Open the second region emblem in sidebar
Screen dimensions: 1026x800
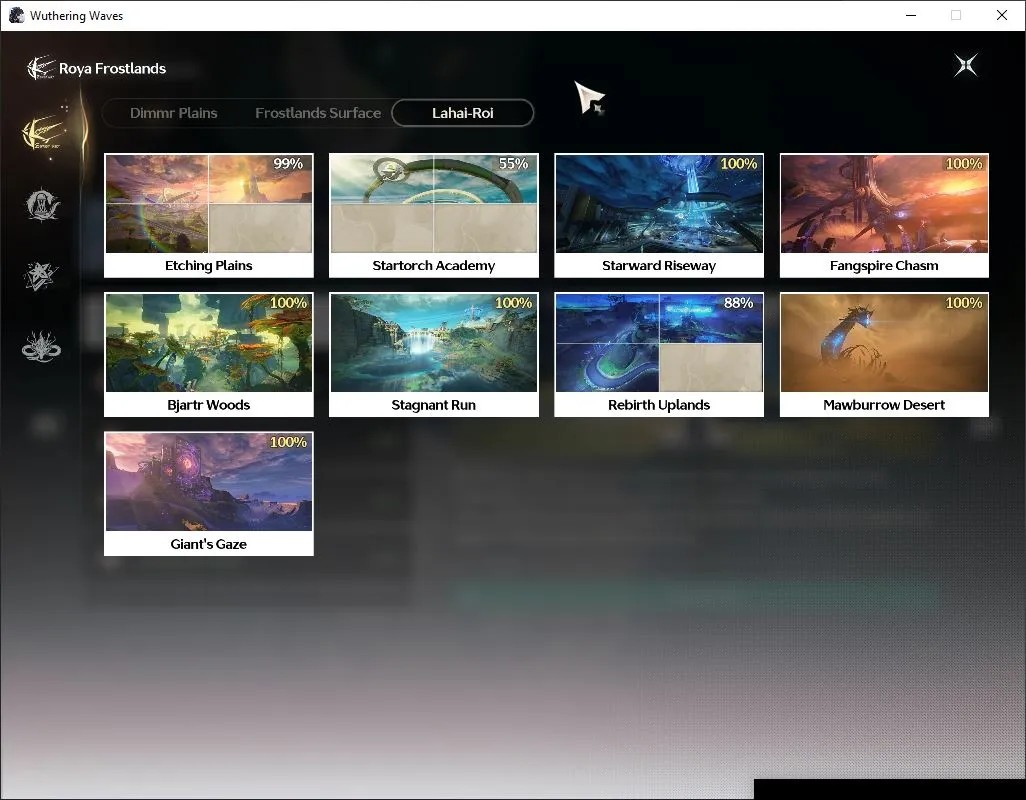pos(43,205)
